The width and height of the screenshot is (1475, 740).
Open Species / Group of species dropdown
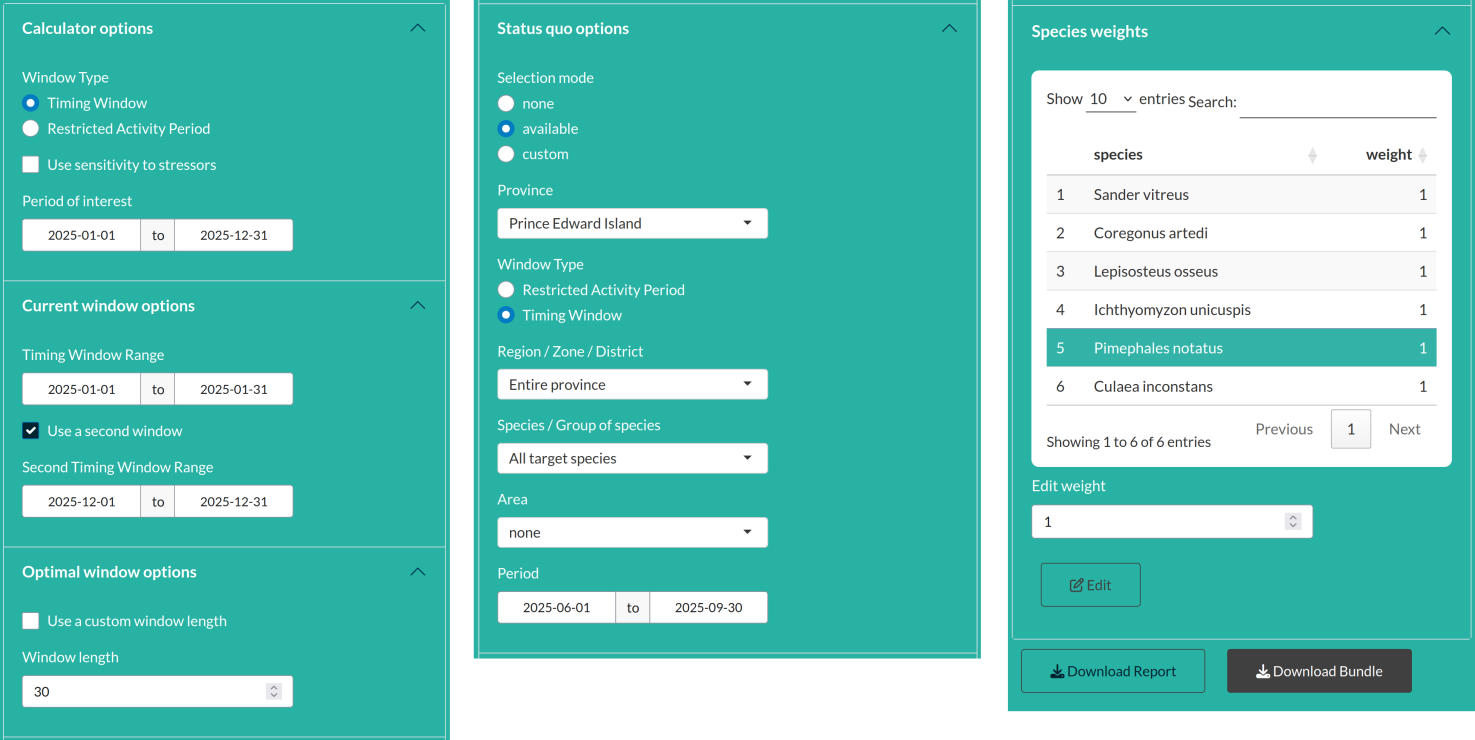[632, 458]
